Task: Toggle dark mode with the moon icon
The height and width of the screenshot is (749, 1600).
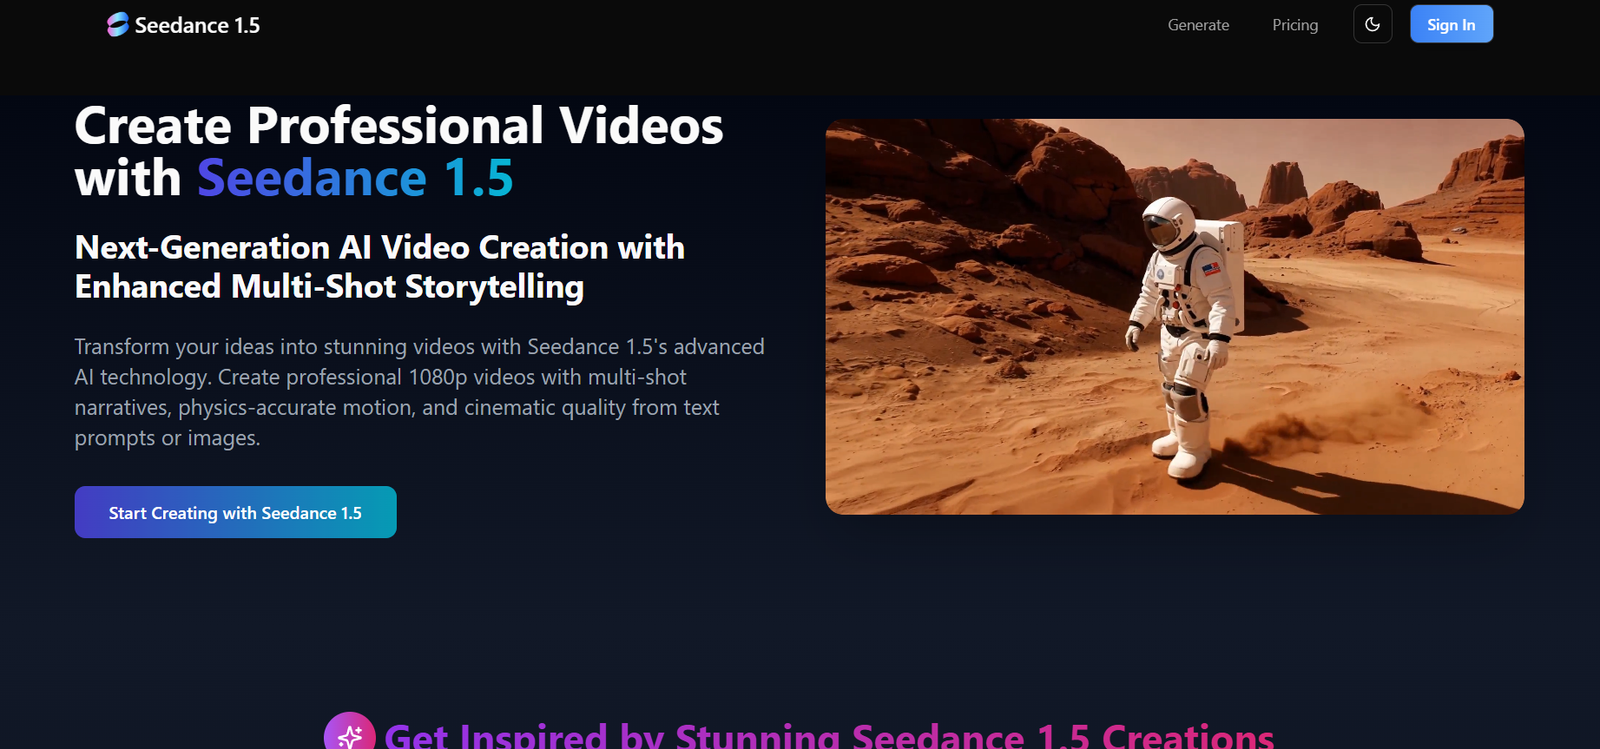Action: click(1372, 25)
